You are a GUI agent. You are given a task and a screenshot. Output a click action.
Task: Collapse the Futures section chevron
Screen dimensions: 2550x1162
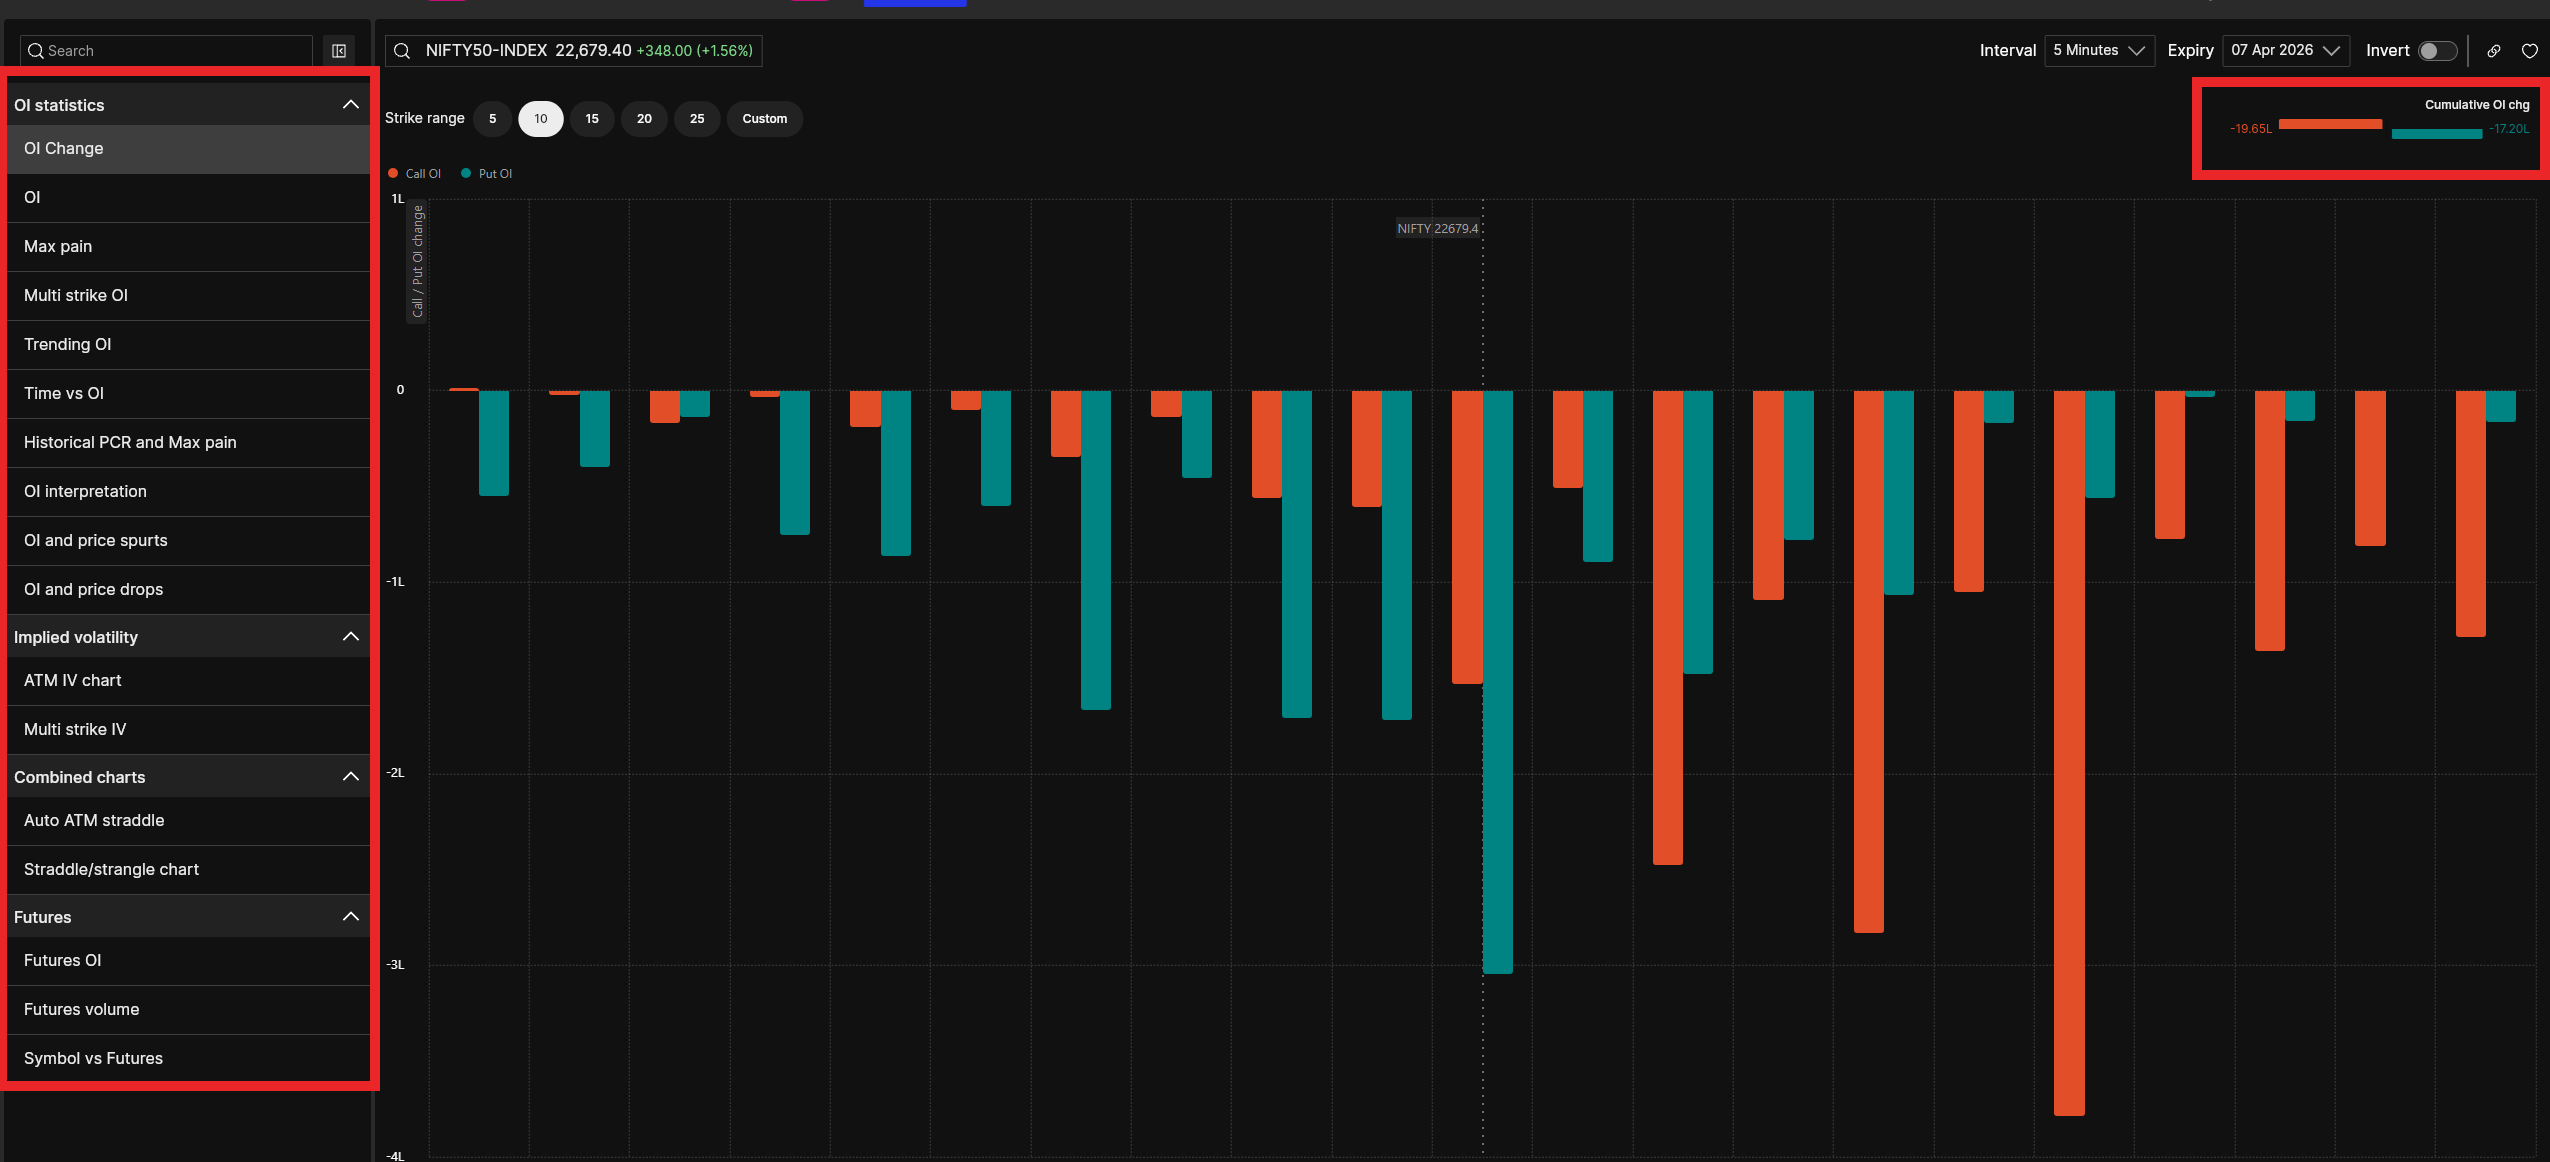click(x=350, y=917)
